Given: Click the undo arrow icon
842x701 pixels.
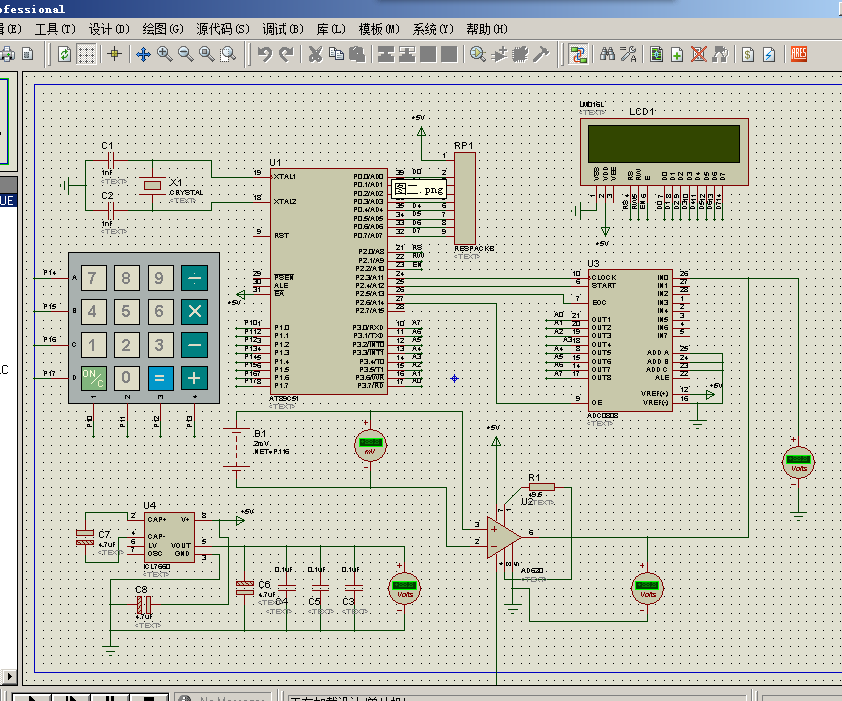Looking at the screenshot, I should click(265, 54).
